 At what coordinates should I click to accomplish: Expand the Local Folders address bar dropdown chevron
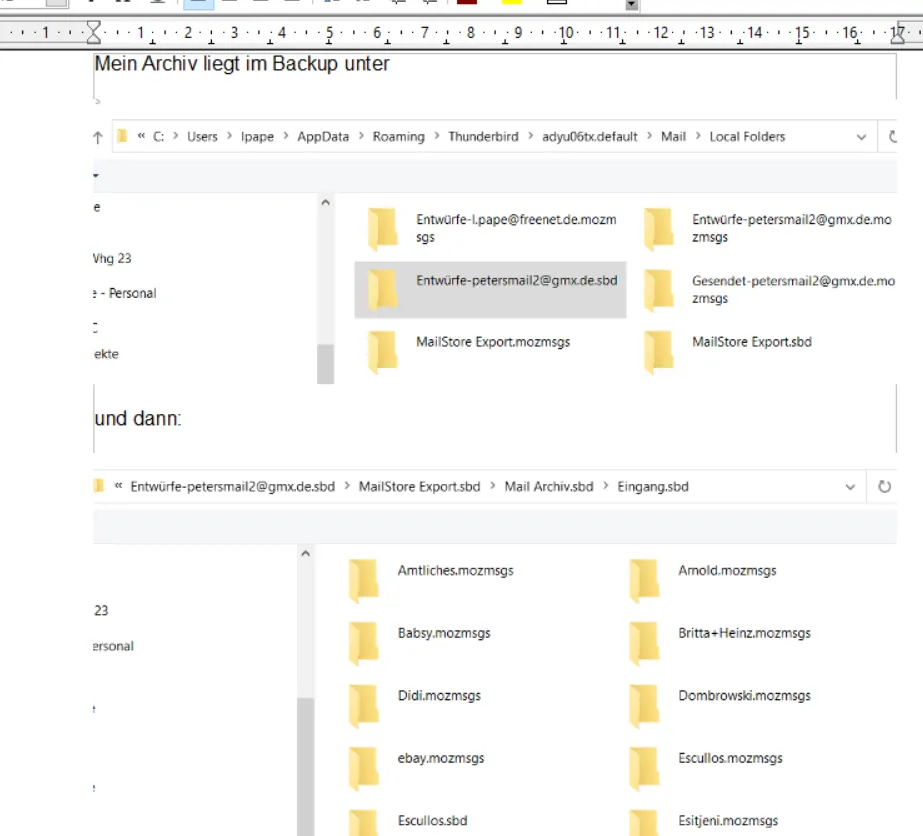(861, 137)
